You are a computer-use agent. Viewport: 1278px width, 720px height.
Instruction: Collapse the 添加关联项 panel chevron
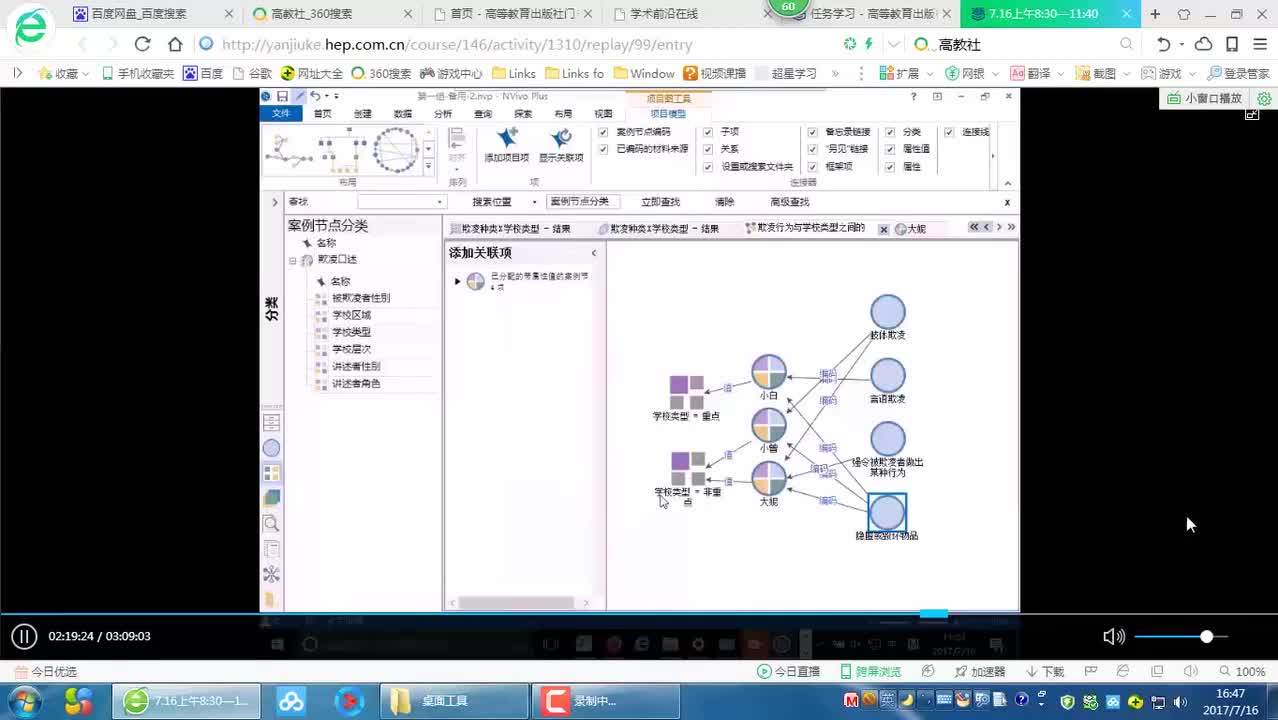point(594,253)
